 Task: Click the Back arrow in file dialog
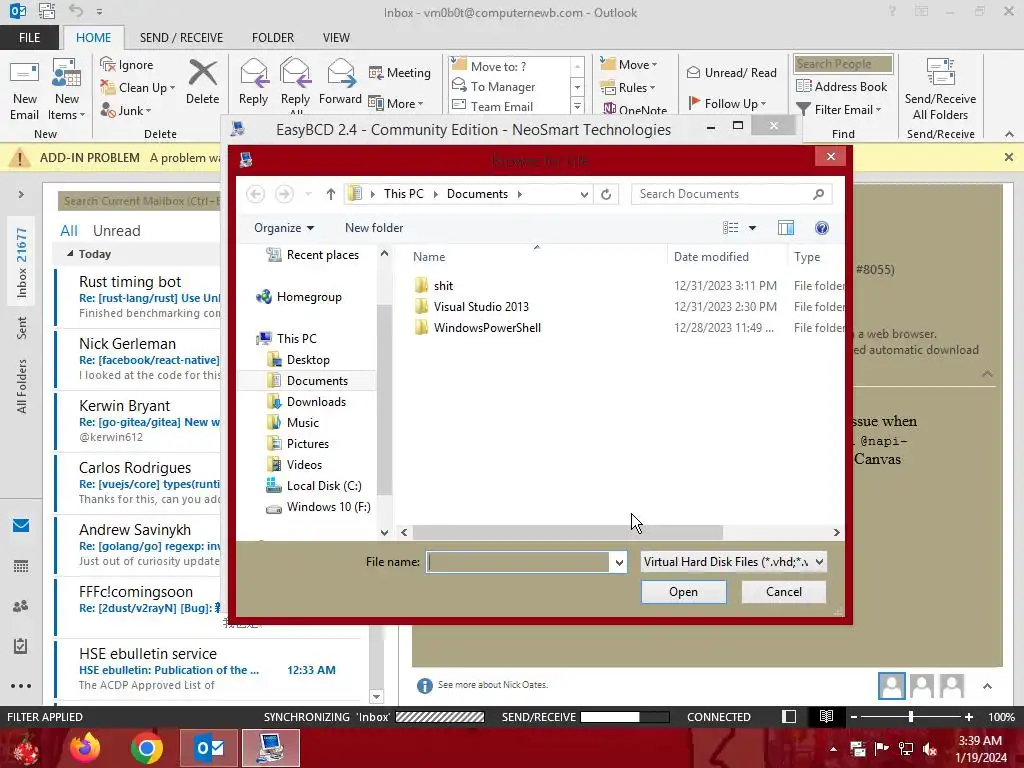pos(256,194)
